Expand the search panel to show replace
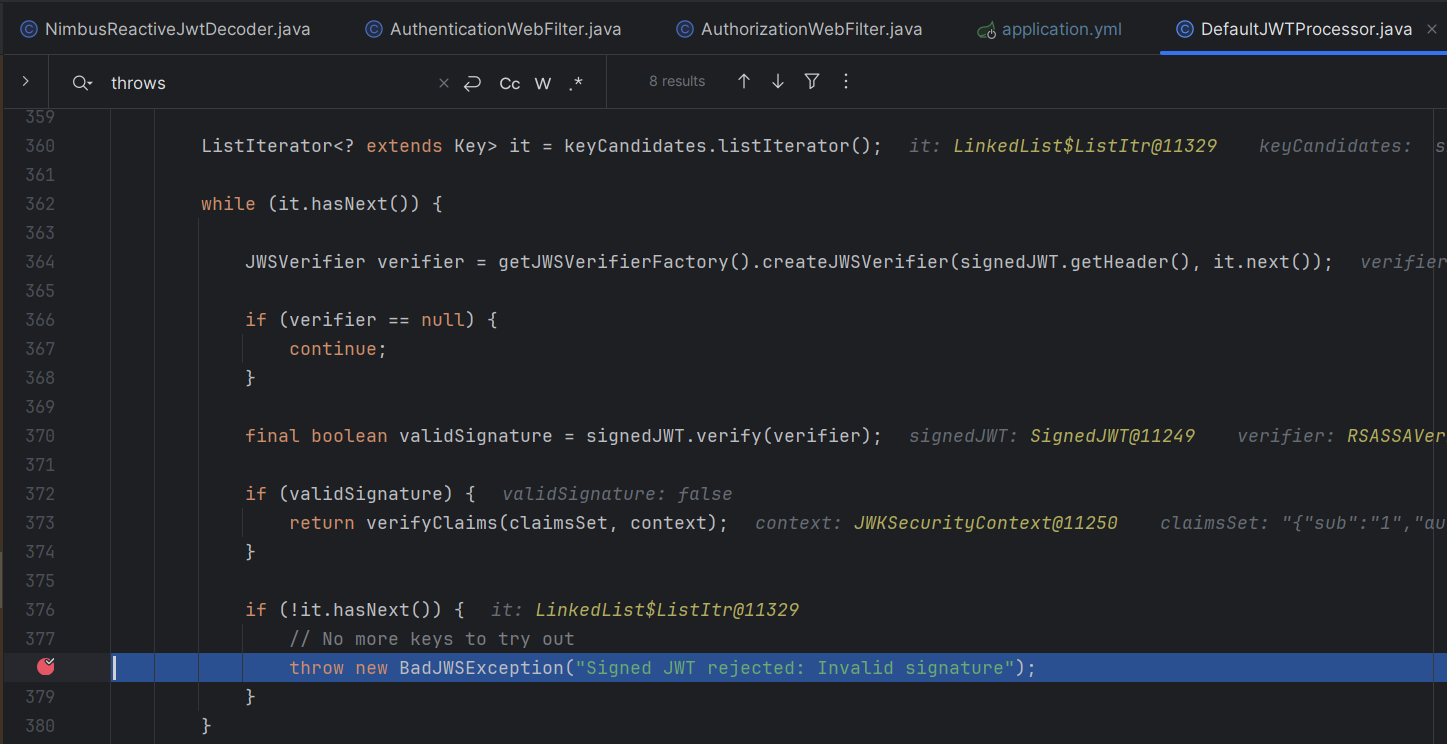 24,82
